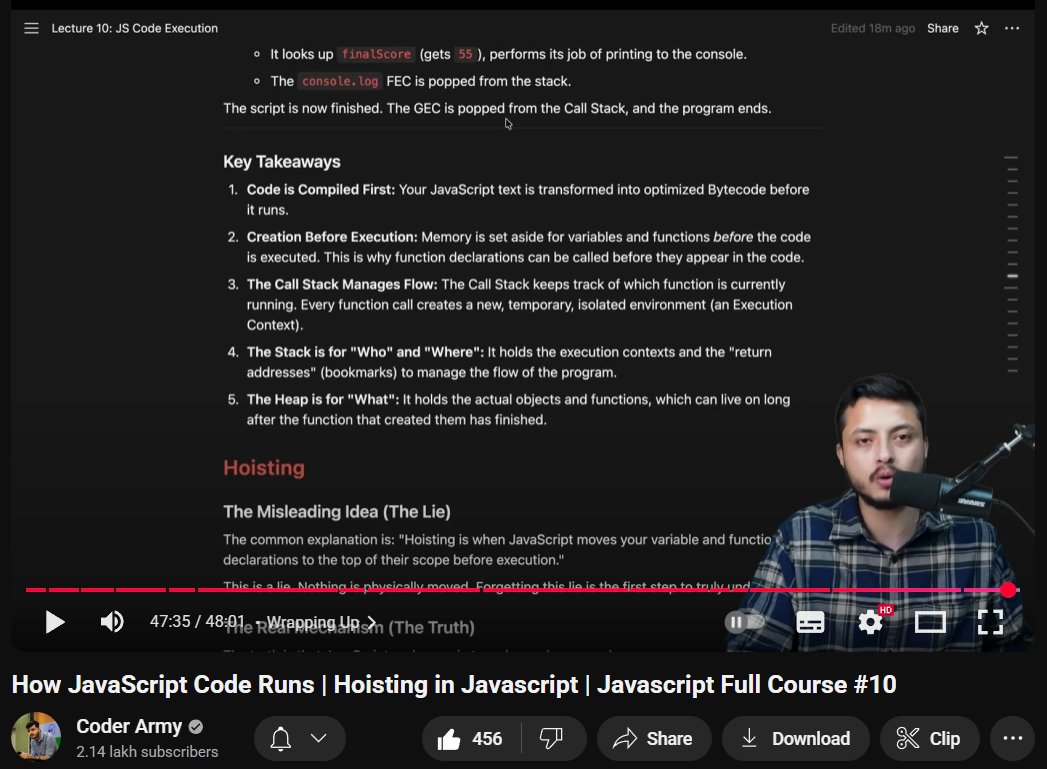Open the Wrapping Up chapter list
Image resolution: width=1047 pixels, height=769 pixels.
click(x=322, y=622)
